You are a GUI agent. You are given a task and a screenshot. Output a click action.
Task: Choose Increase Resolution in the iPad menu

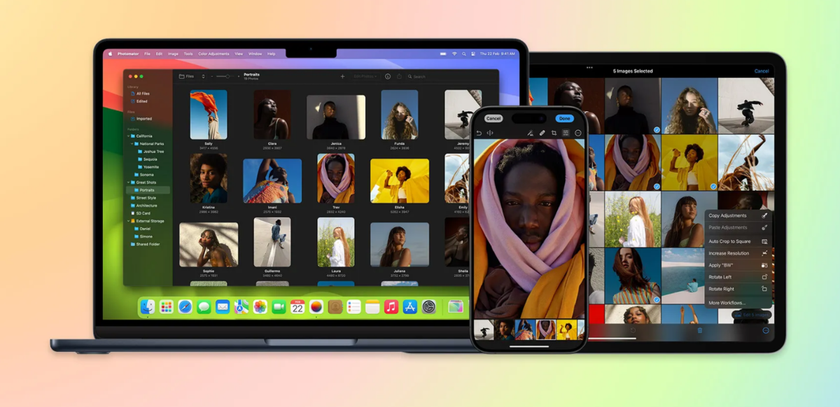tap(738, 253)
